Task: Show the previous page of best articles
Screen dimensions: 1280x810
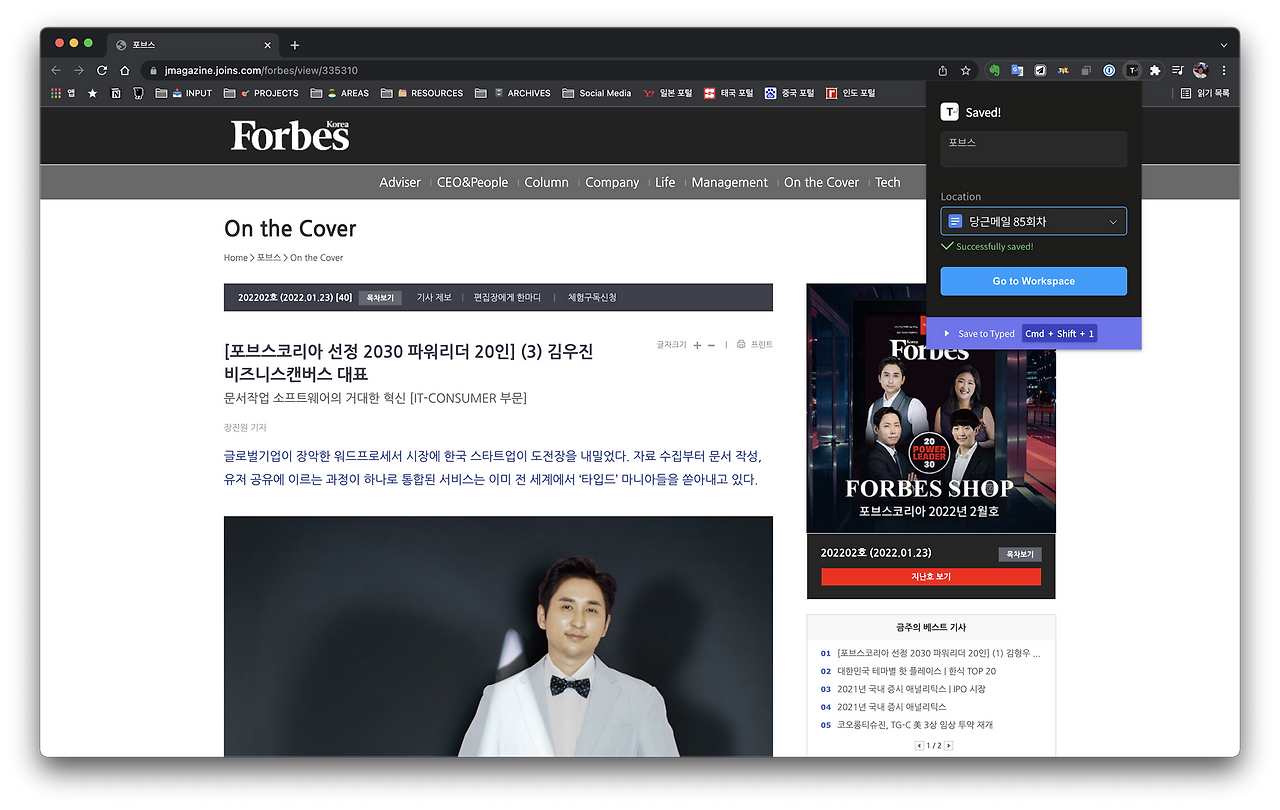Action: click(919, 746)
